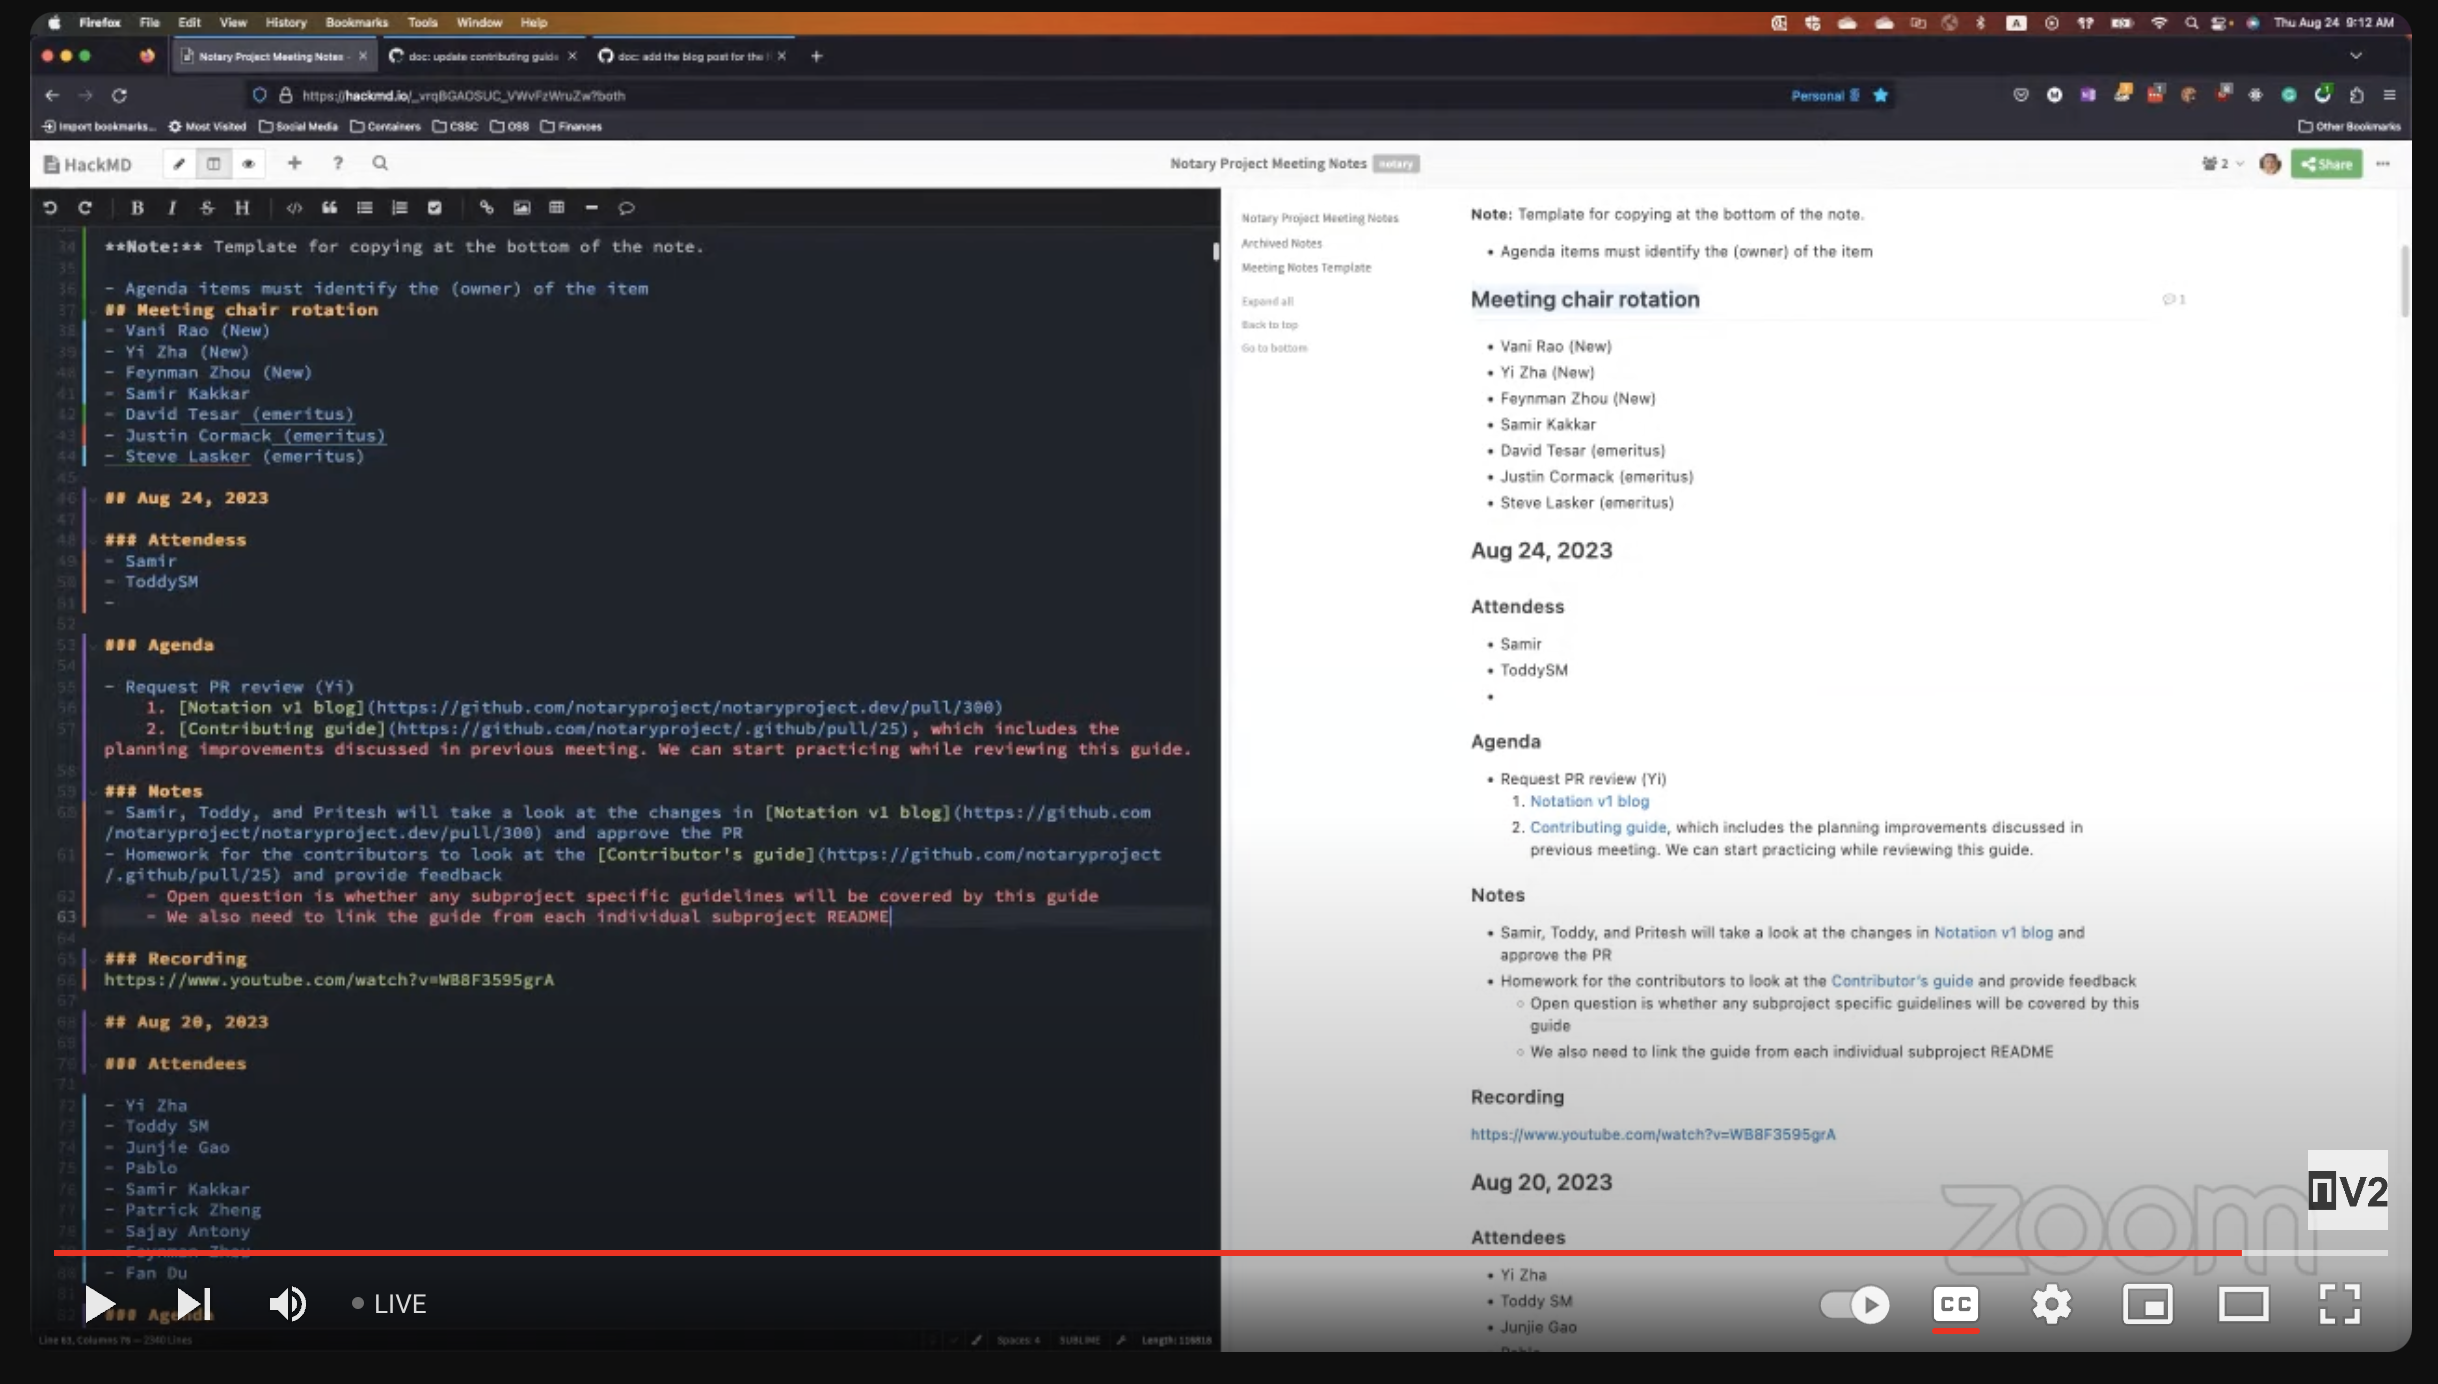Open Containers bookmarks folder
Viewport: 2438px width, 1384px height.
pyautogui.click(x=385, y=126)
